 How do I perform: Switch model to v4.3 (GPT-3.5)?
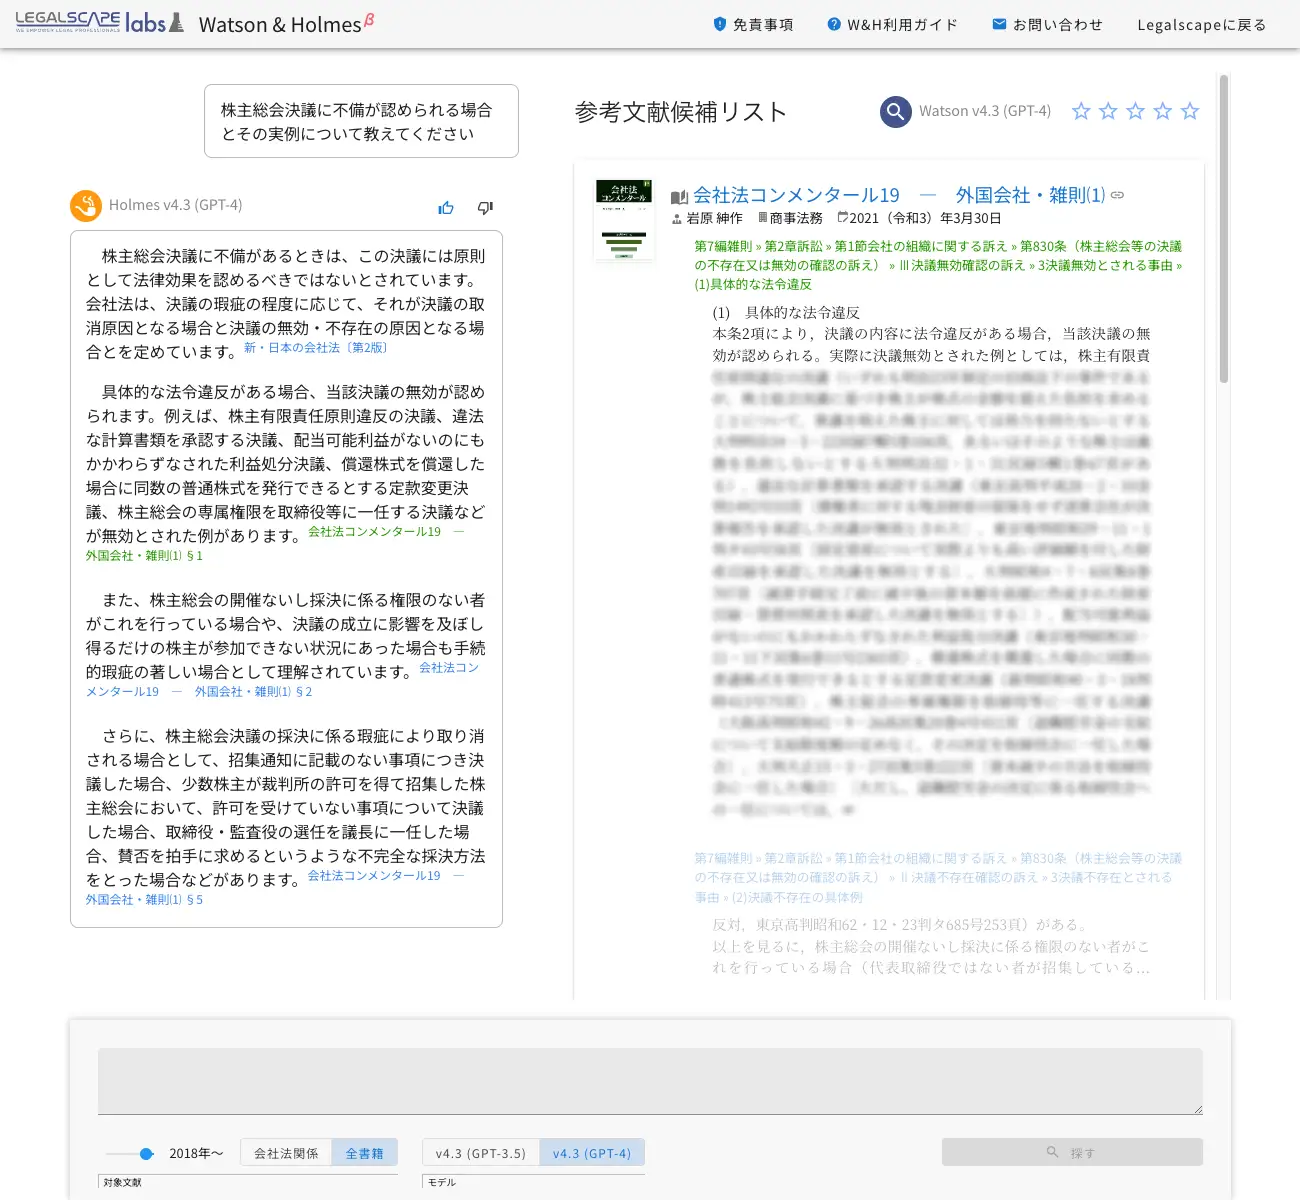click(481, 1153)
